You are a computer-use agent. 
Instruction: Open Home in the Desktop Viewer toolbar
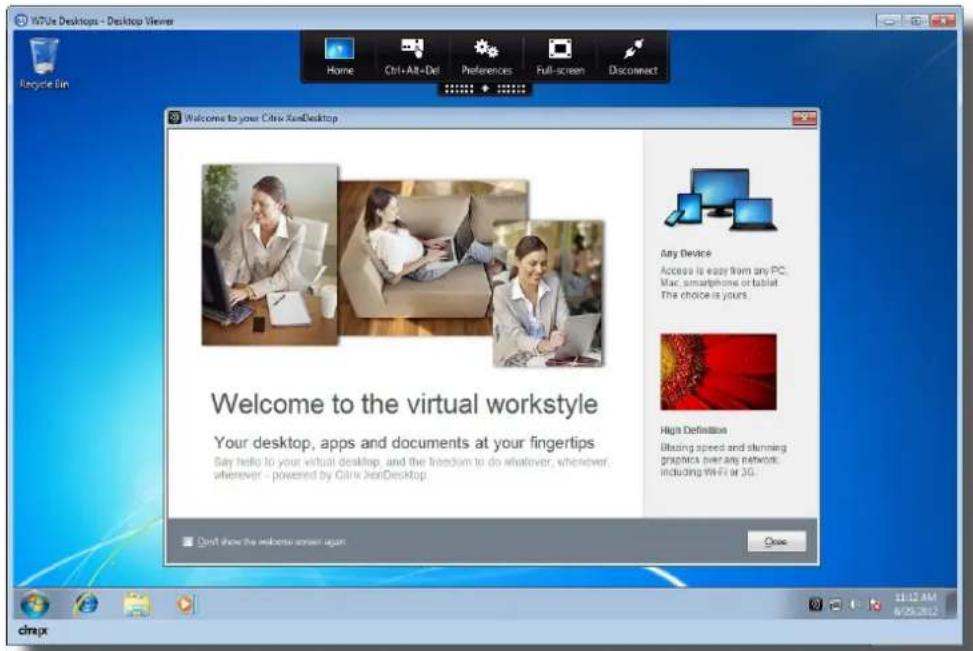pos(339,56)
